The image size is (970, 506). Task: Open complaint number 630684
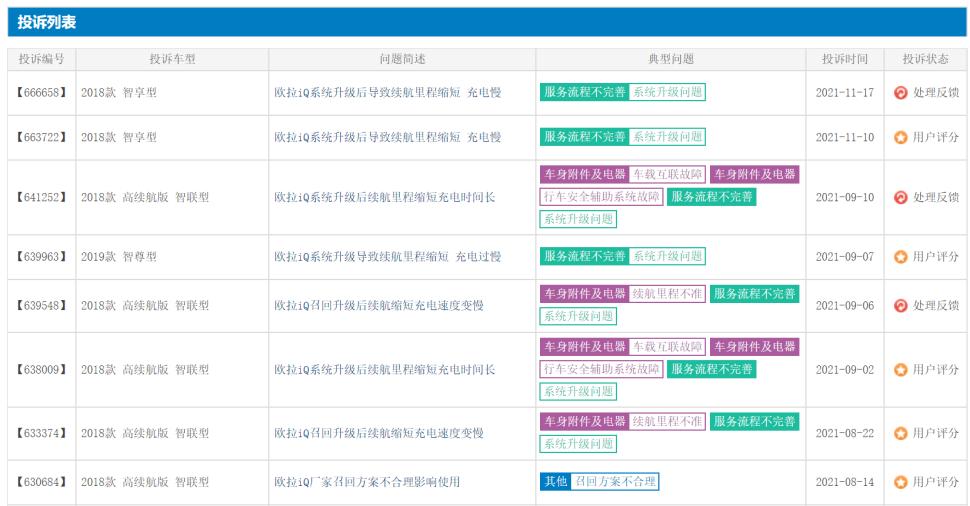pos(41,482)
